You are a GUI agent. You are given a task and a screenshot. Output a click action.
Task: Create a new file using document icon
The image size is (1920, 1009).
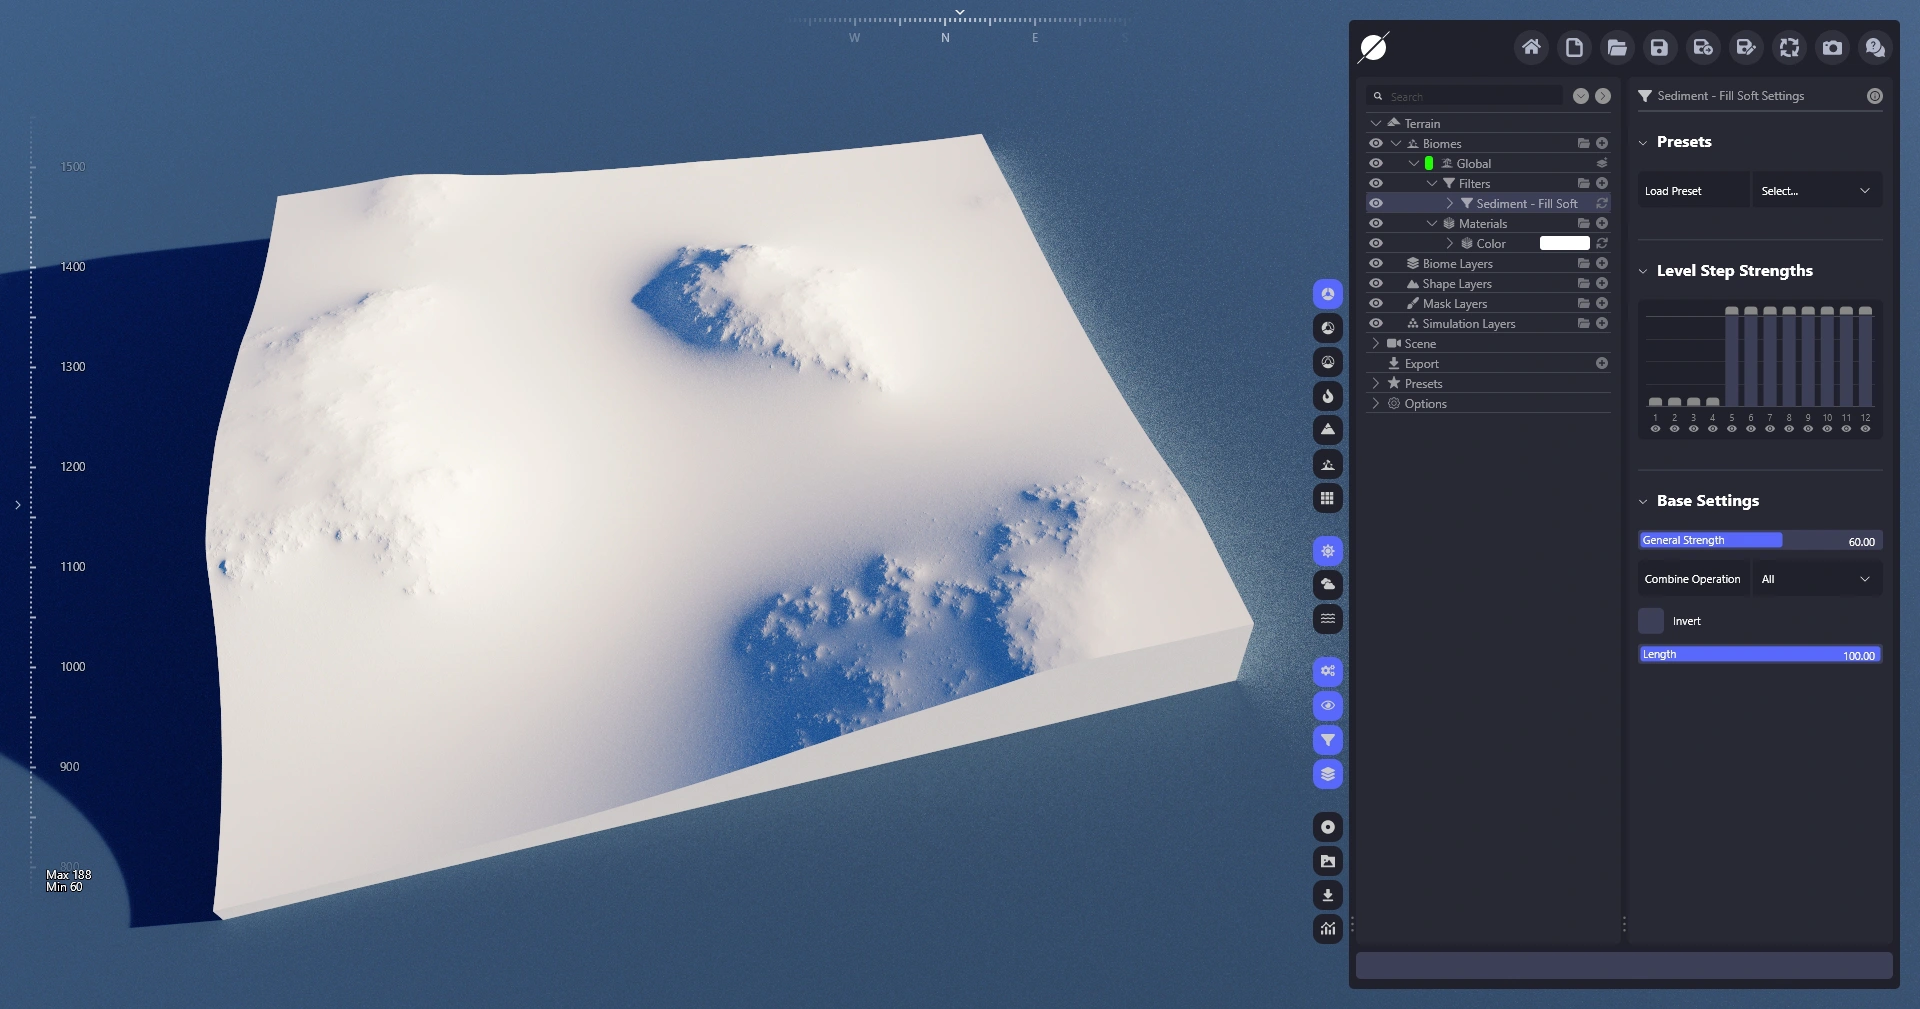tap(1574, 47)
